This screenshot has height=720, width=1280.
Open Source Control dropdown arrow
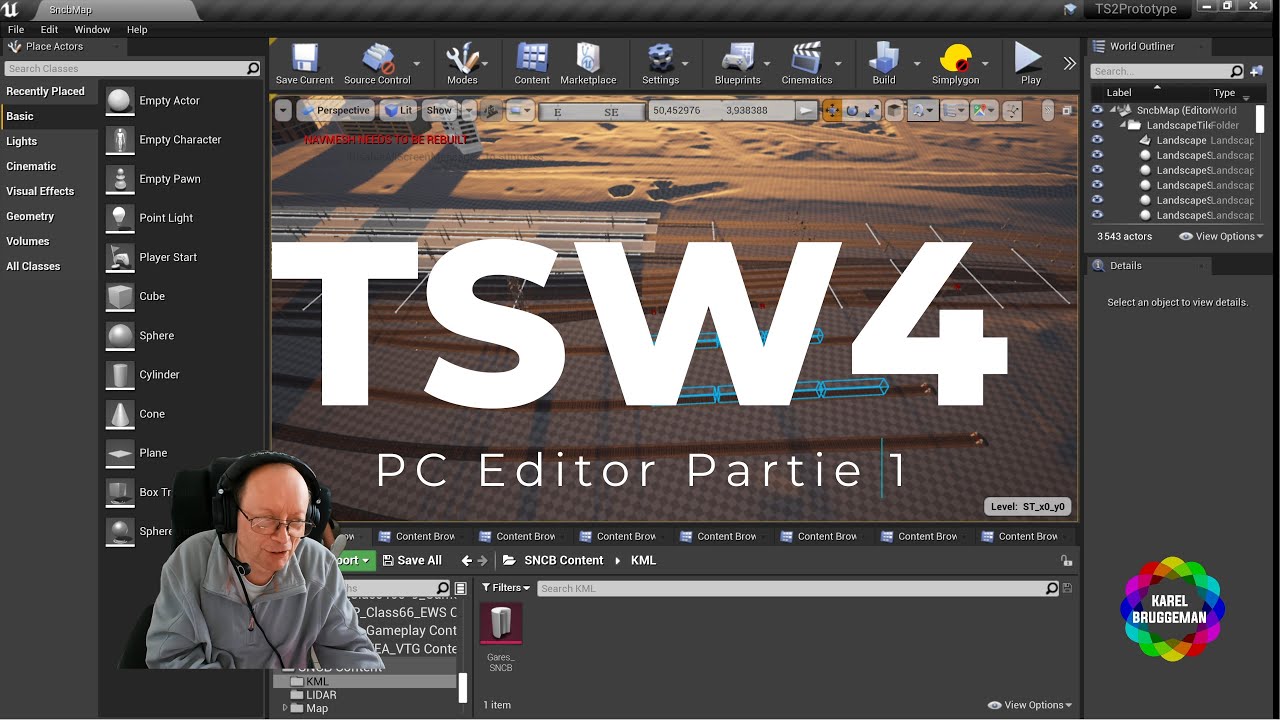417,64
